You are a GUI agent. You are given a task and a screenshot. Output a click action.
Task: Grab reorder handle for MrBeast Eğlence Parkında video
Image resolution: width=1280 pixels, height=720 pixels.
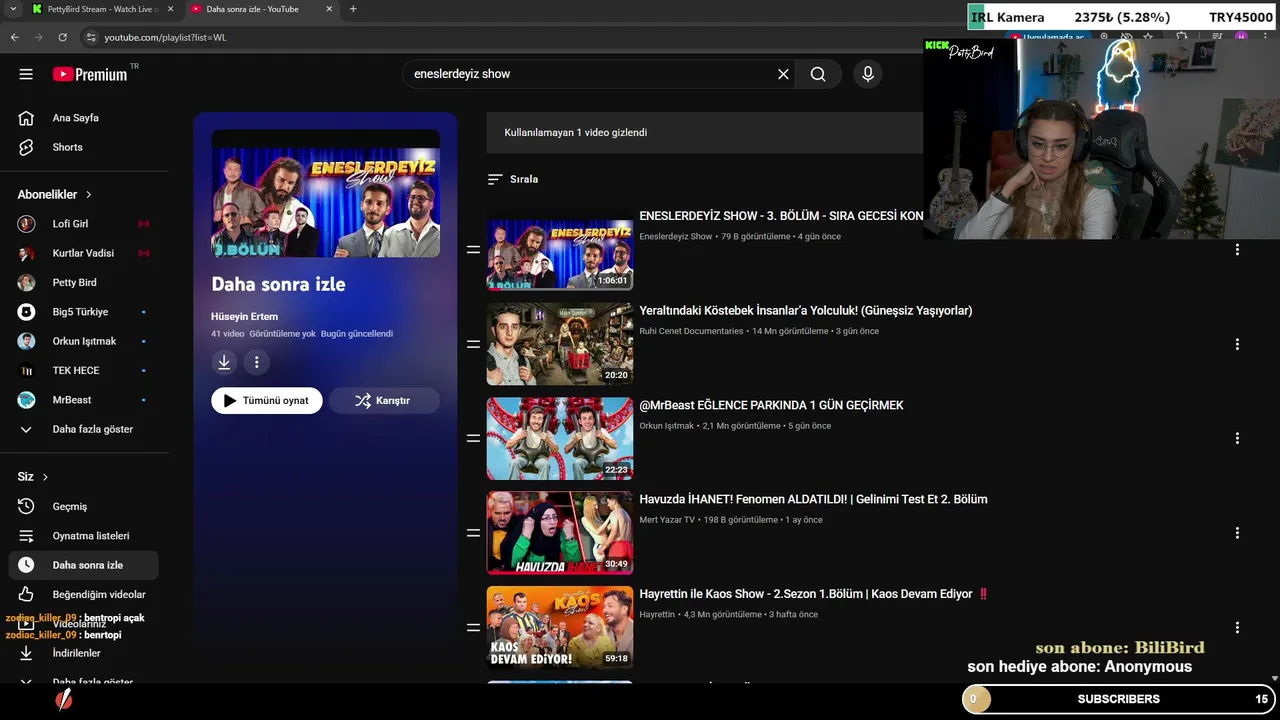pyautogui.click(x=473, y=438)
